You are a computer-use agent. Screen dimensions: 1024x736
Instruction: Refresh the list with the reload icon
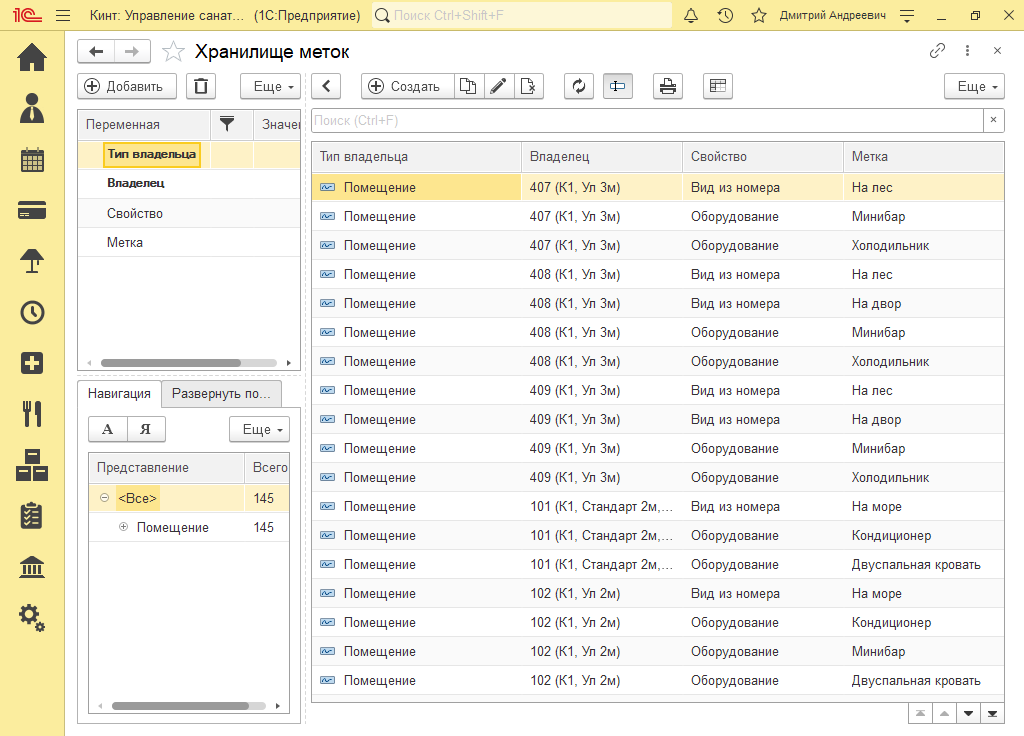578,86
